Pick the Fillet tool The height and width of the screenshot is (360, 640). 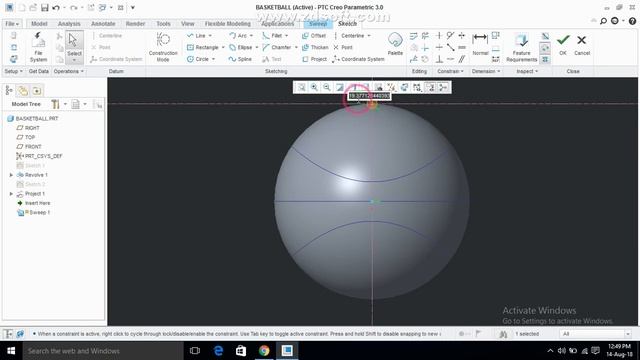[272, 36]
